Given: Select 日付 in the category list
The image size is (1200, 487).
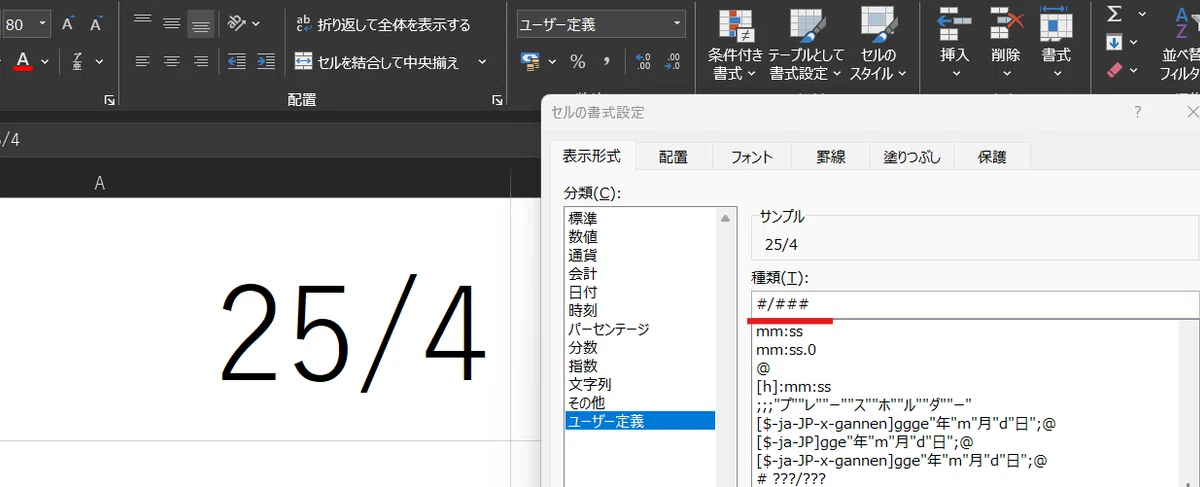Looking at the screenshot, I should (640, 292).
